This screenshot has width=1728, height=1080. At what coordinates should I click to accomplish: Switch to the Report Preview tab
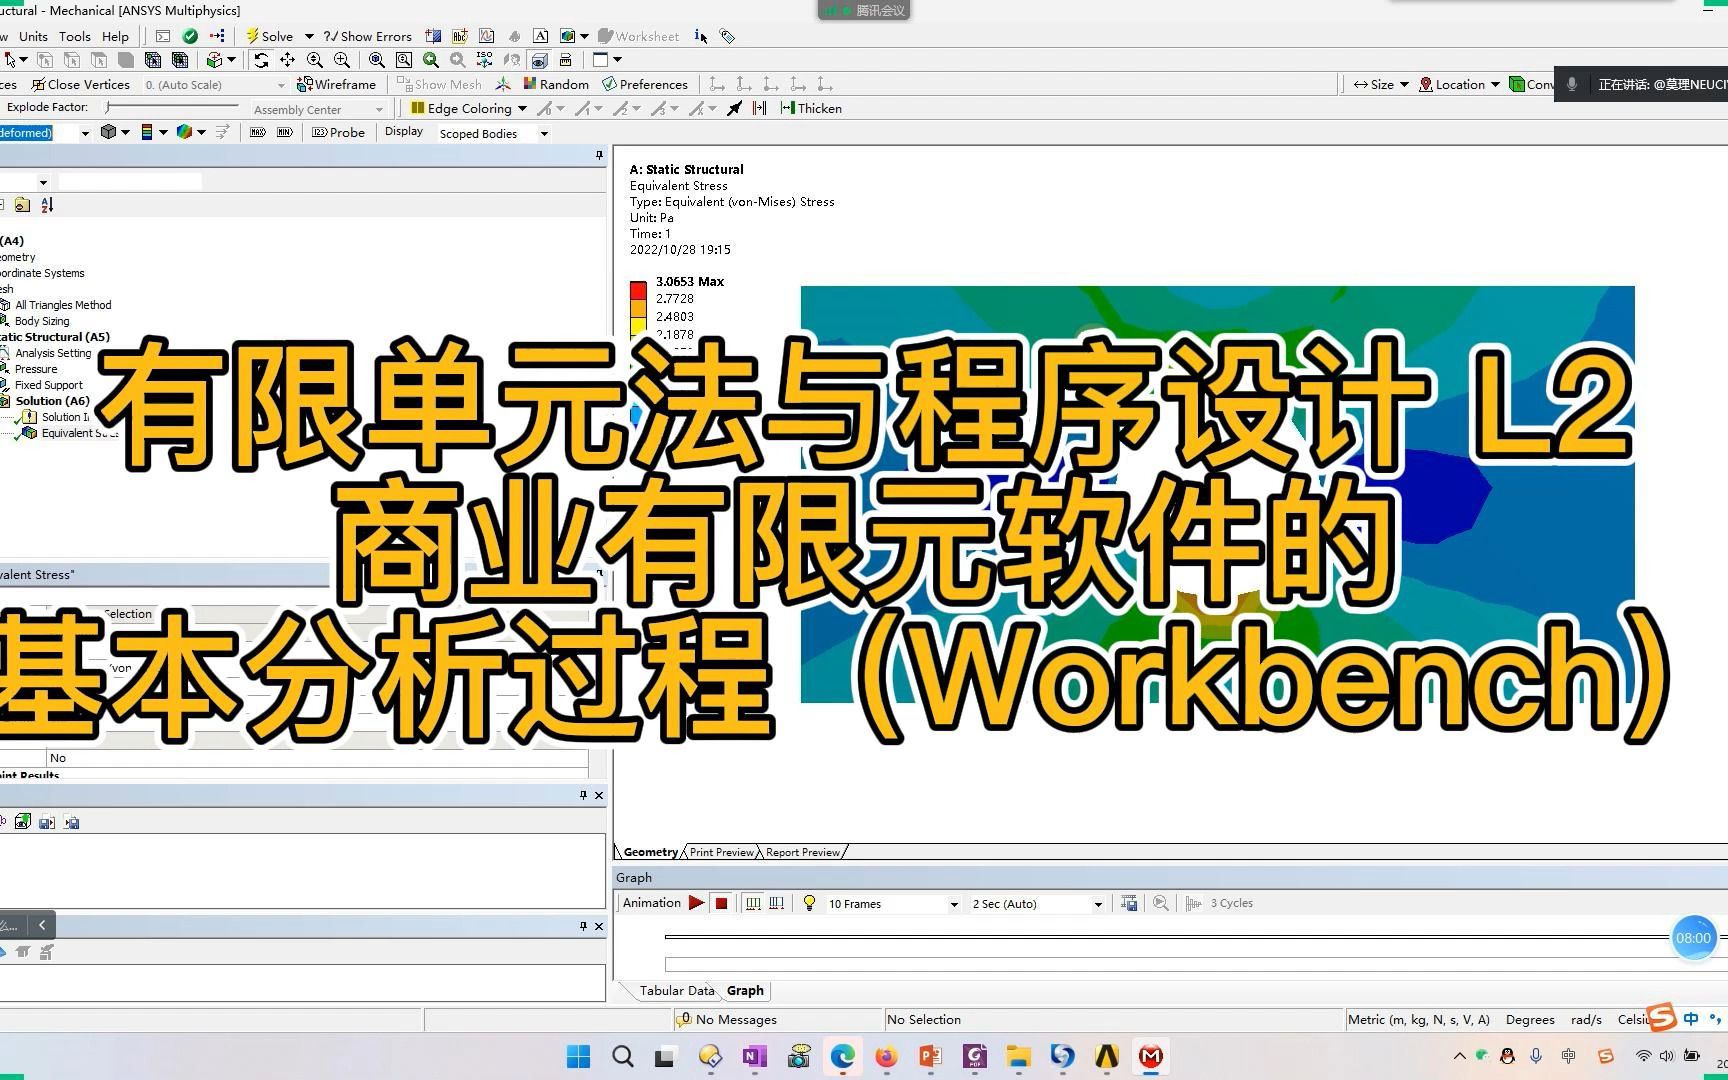[803, 852]
